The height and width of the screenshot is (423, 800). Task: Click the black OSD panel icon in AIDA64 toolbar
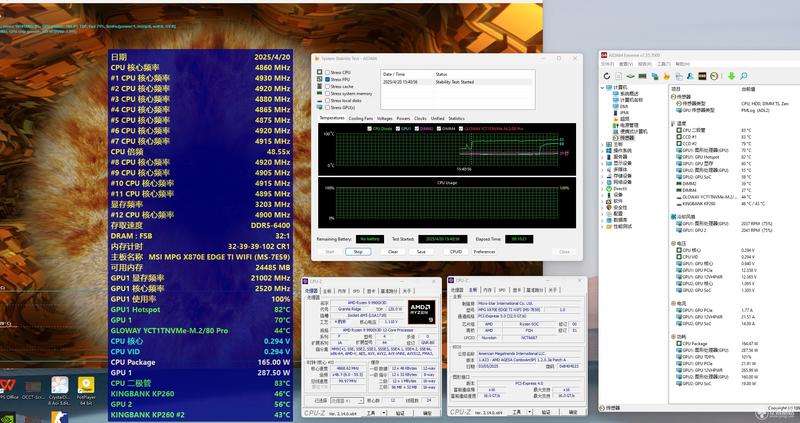pyautogui.click(x=702, y=76)
